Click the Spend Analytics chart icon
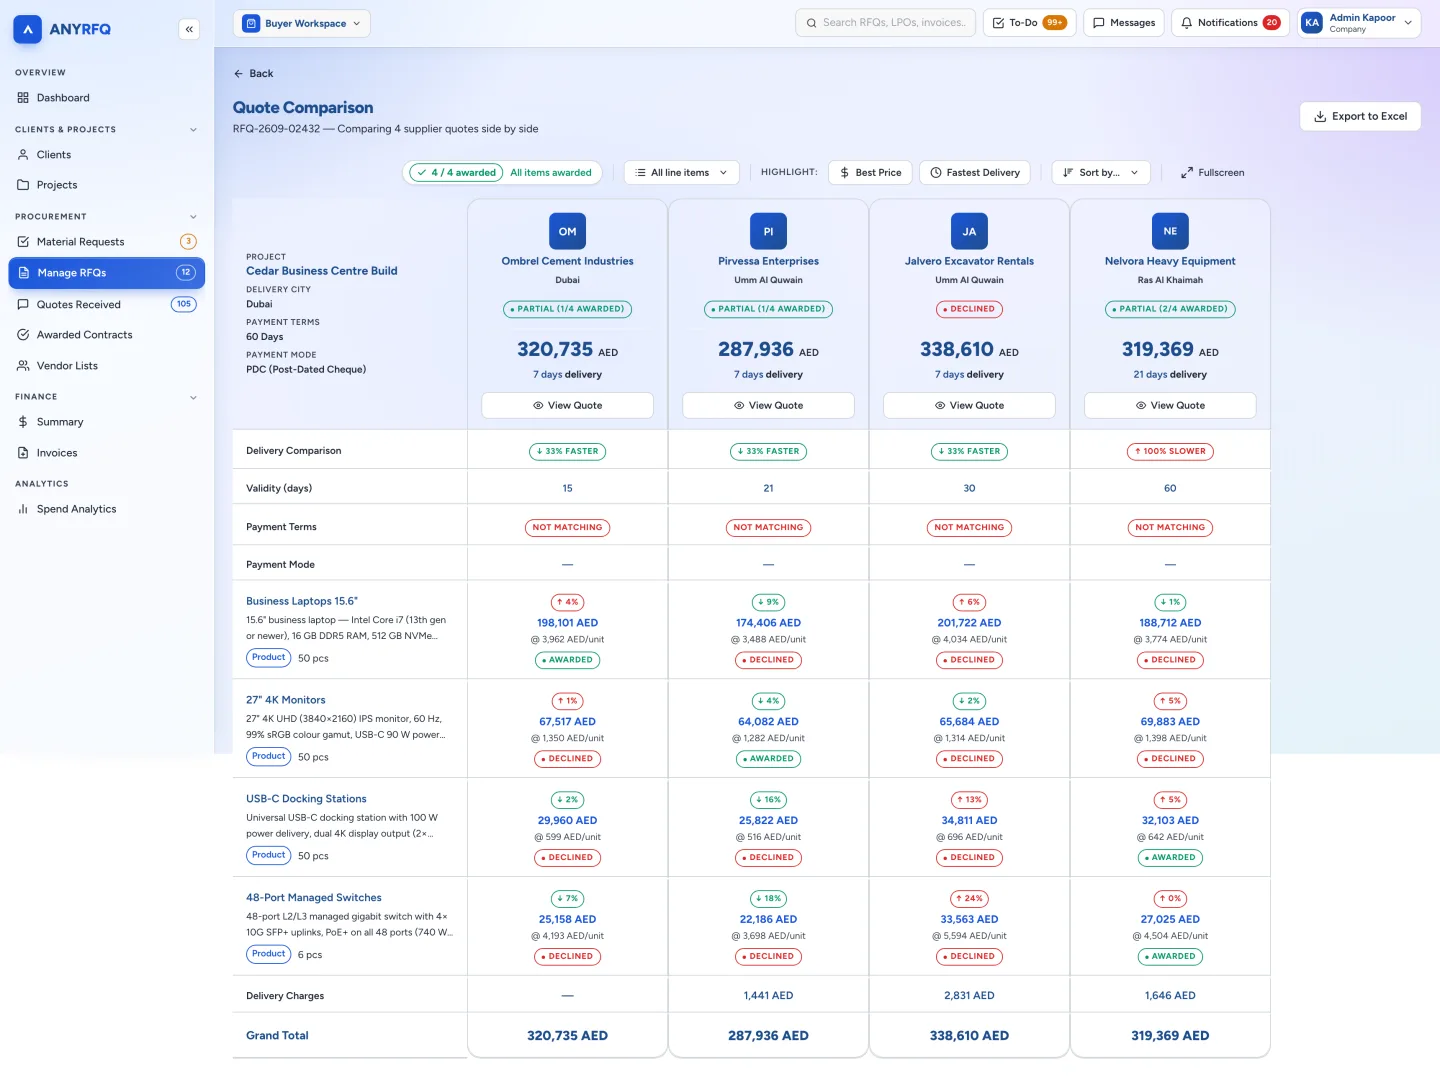Screen dimensions: 1440x1077 point(23,509)
